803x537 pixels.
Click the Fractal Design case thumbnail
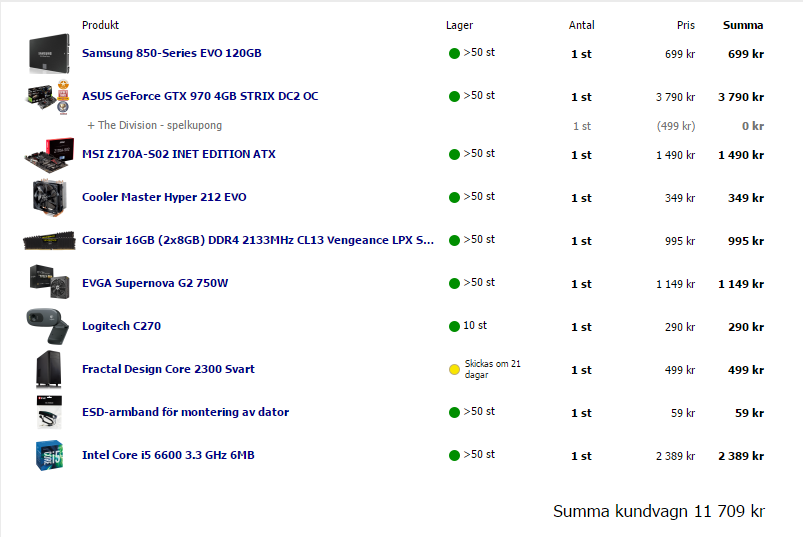point(49,369)
